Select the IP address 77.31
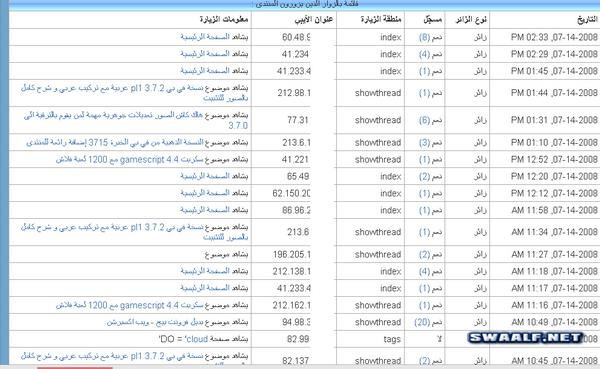The height and width of the screenshot is (369, 600). (298, 120)
